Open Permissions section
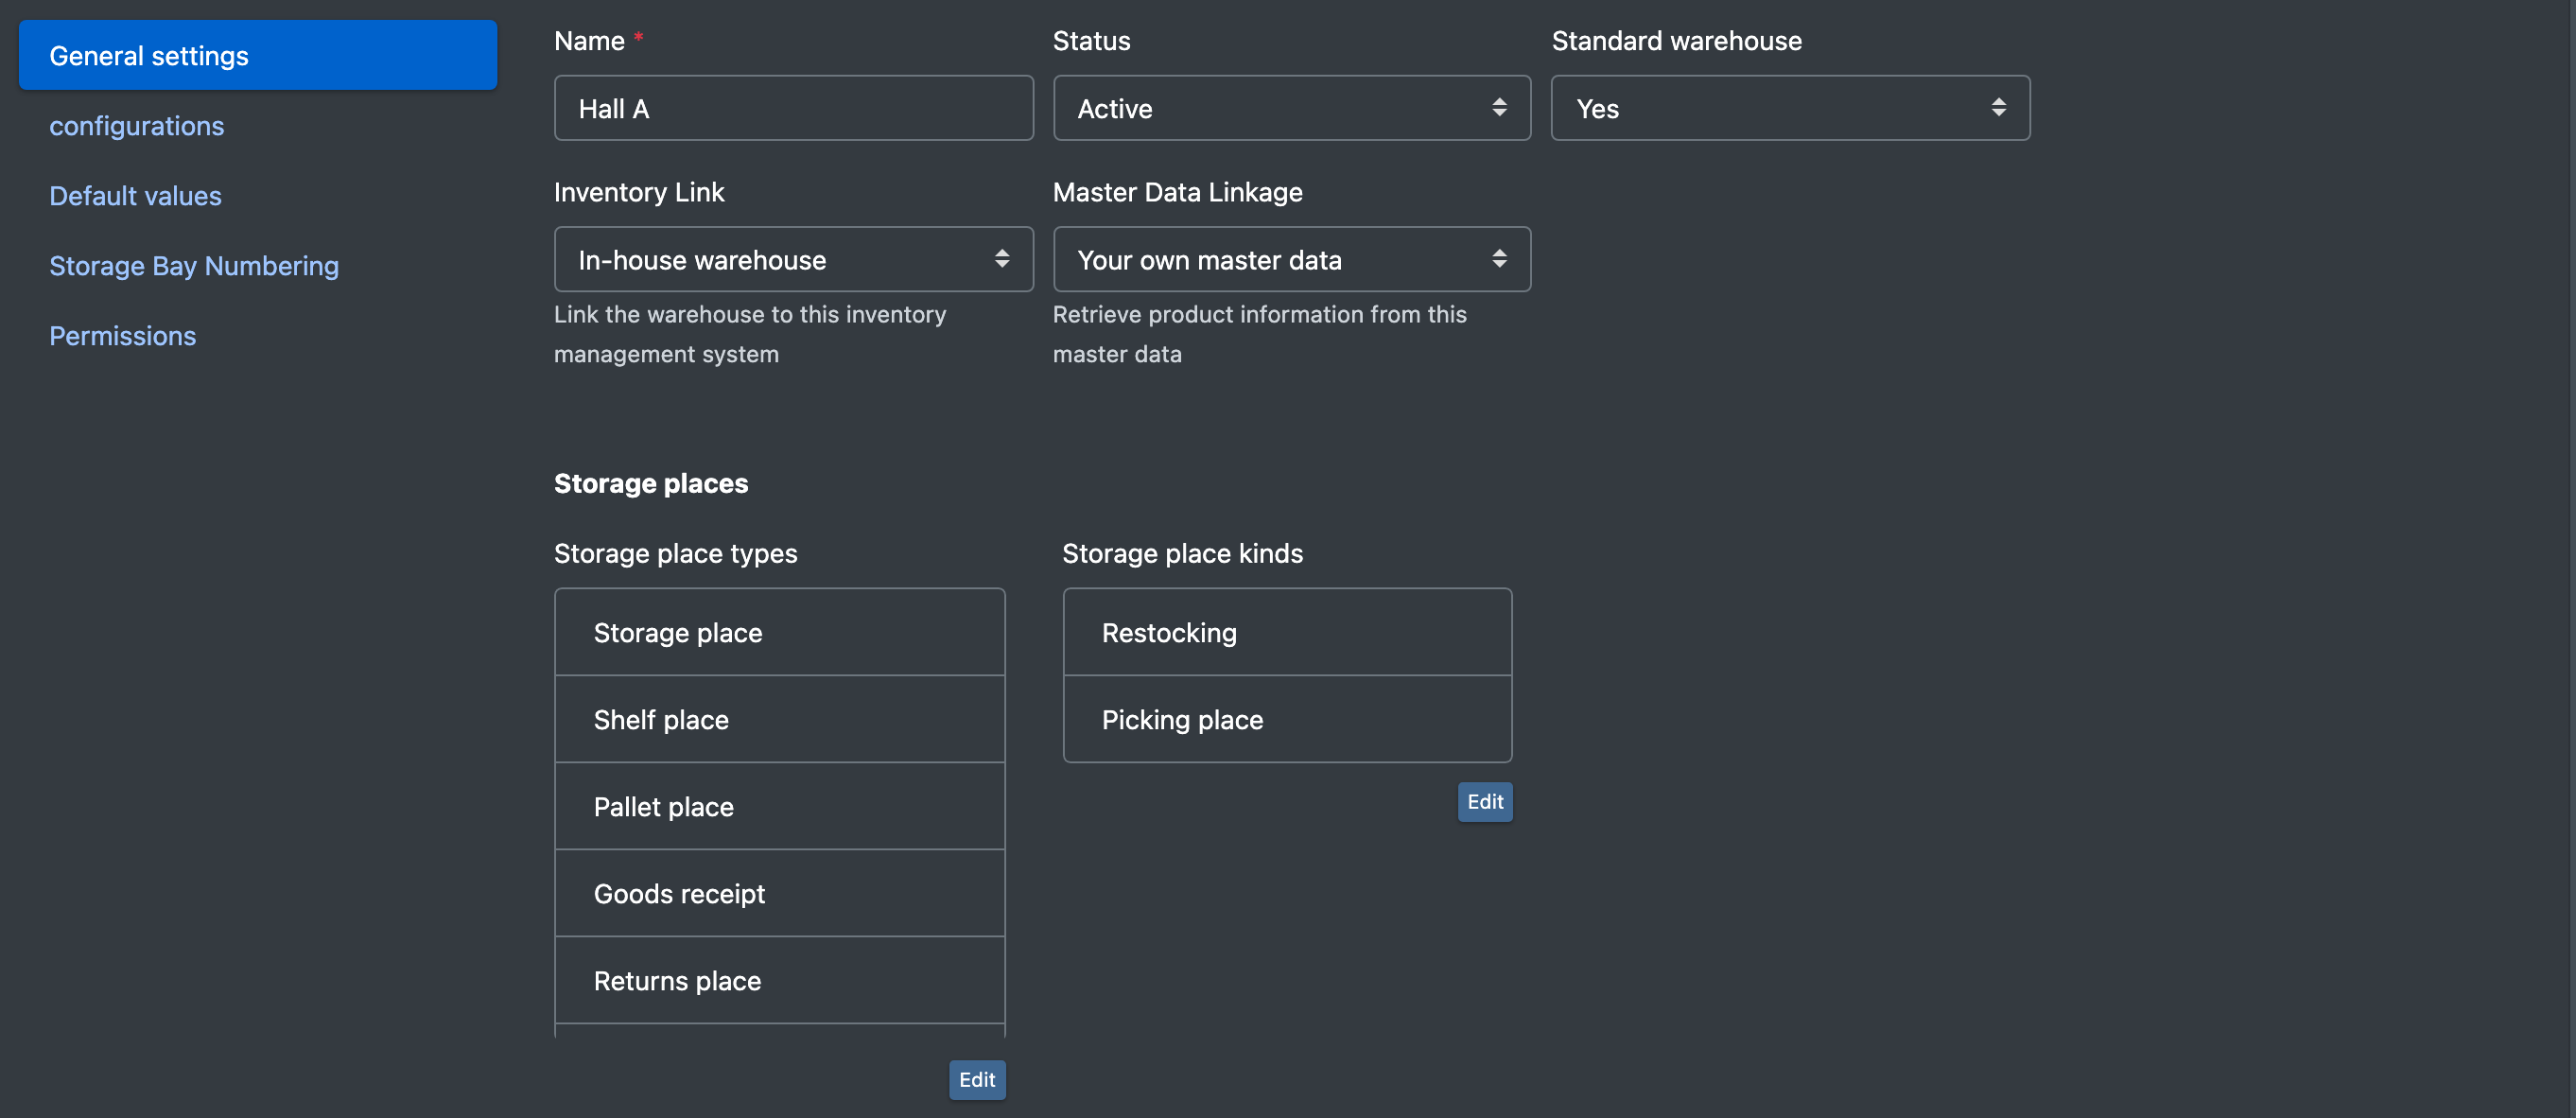 click(x=123, y=335)
